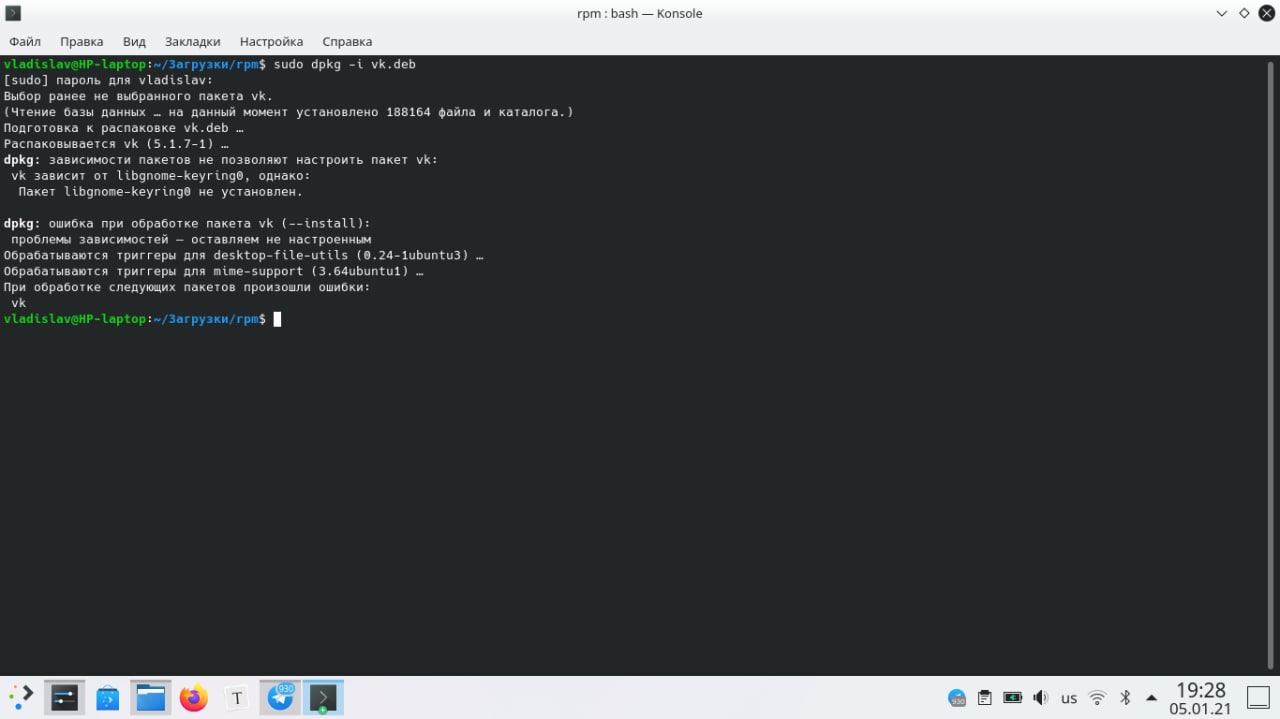Click the mime-support triggers line
This screenshot has width=1280, height=719.
[213, 271]
